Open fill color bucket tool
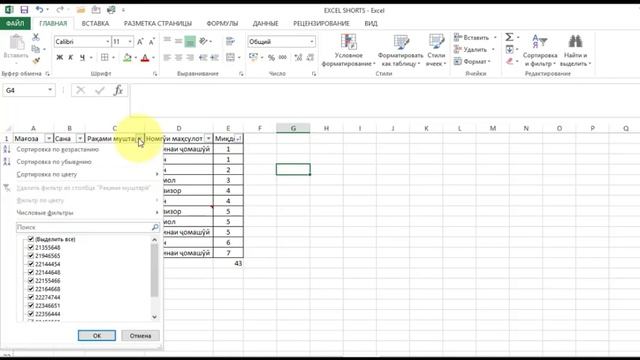The image size is (640, 360). tap(127, 58)
